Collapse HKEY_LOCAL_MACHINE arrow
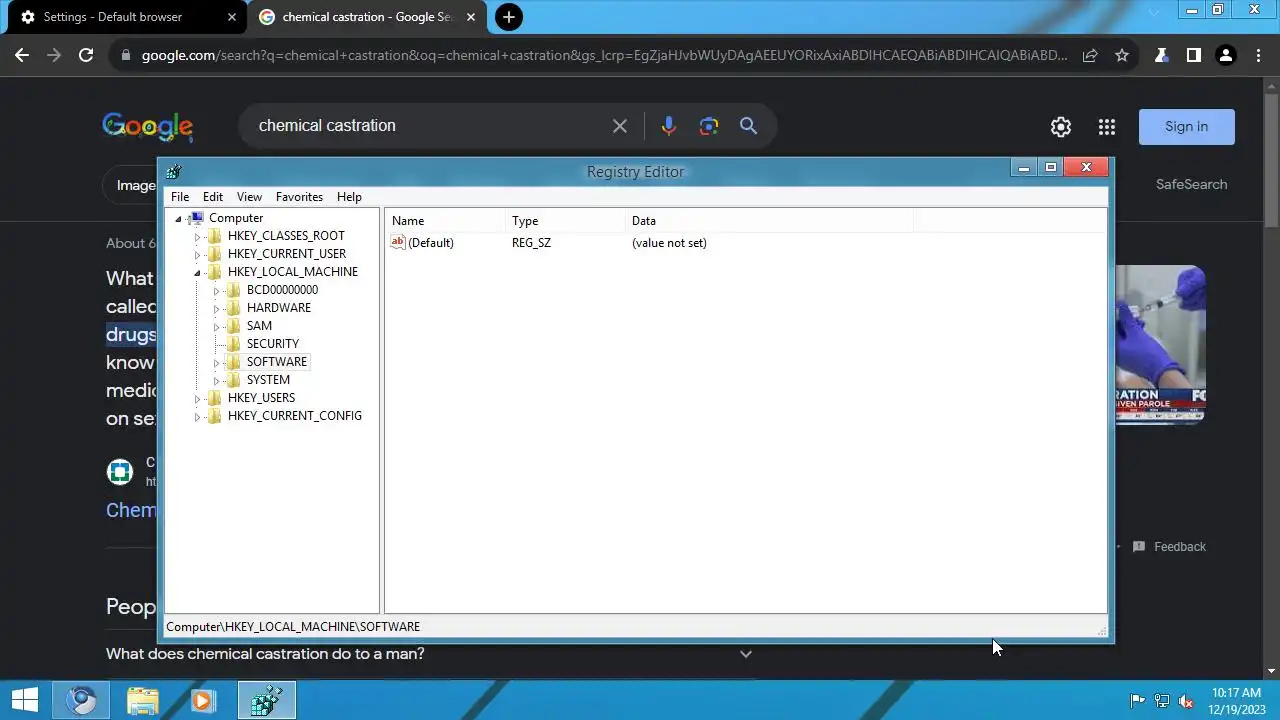 pos(198,273)
